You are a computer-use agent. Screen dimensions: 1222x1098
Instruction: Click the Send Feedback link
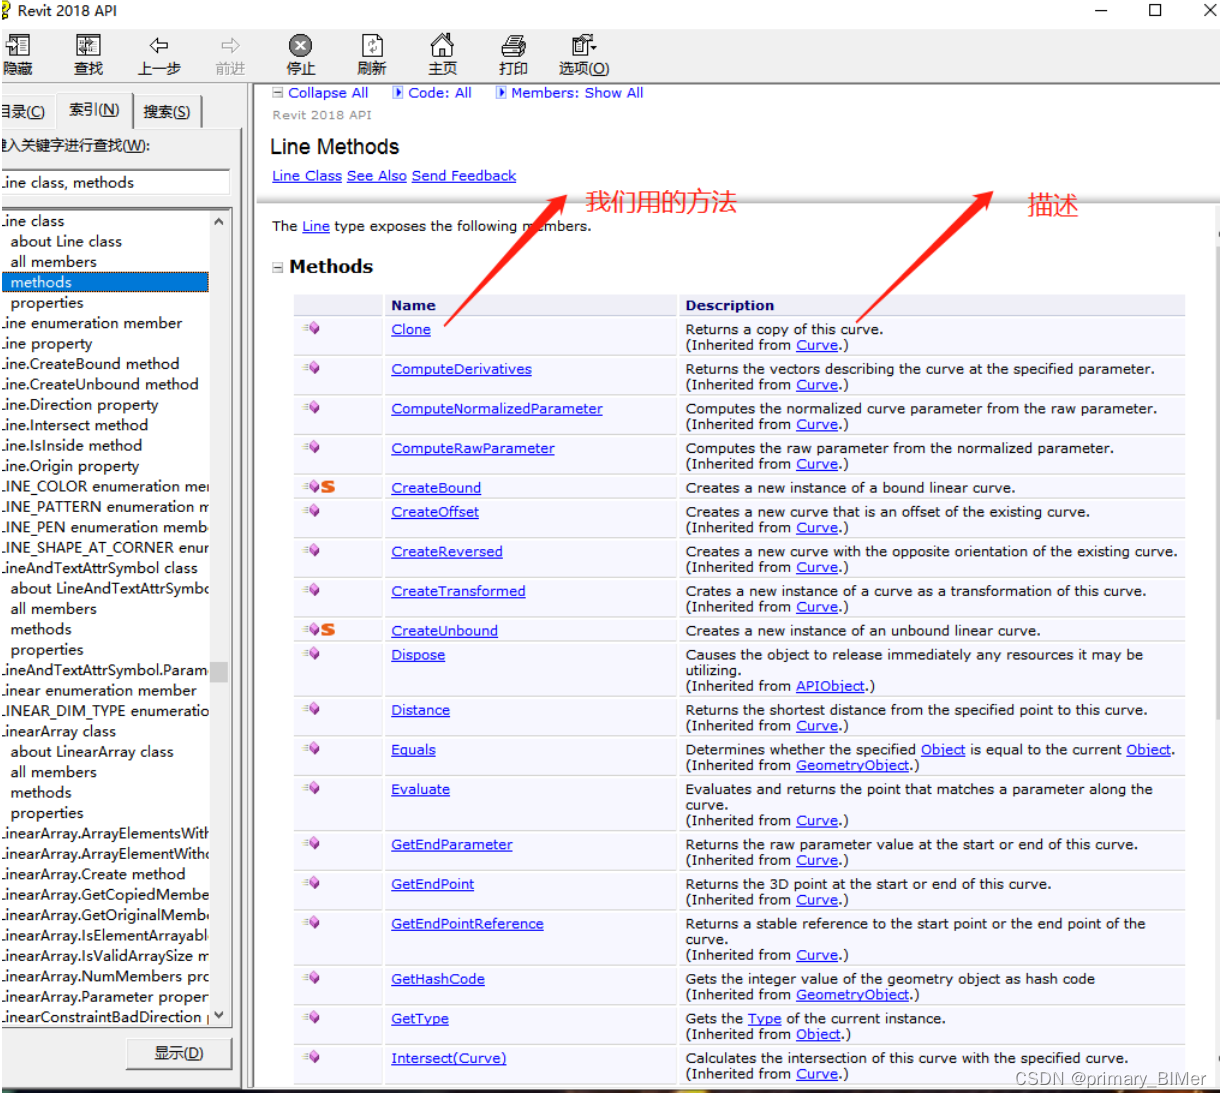point(464,176)
